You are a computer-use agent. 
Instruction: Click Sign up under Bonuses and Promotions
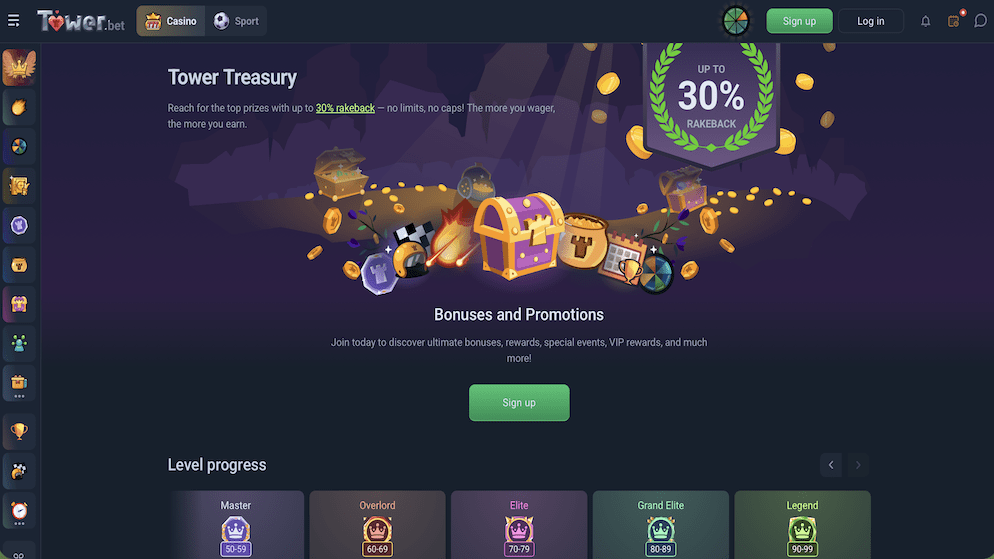[x=519, y=402]
